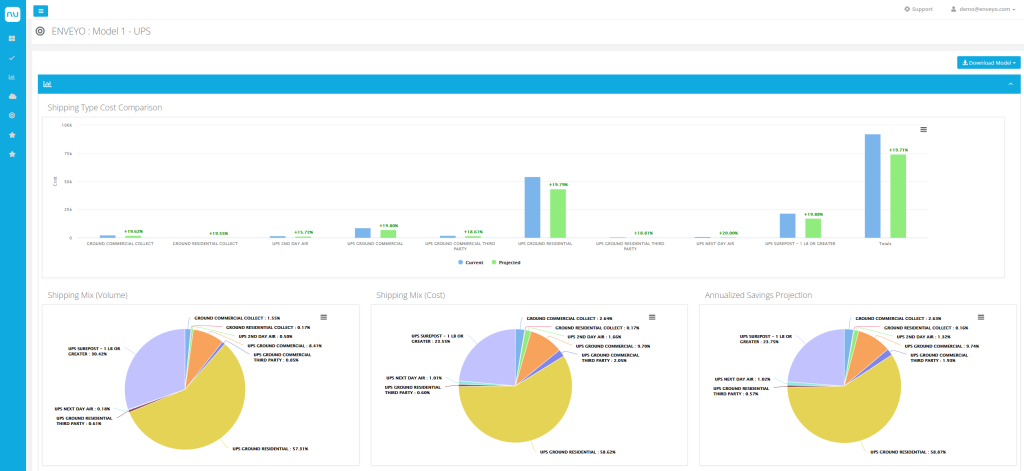The width and height of the screenshot is (1024, 471).
Task: Open the Download Model dropdown
Action: 988,62
